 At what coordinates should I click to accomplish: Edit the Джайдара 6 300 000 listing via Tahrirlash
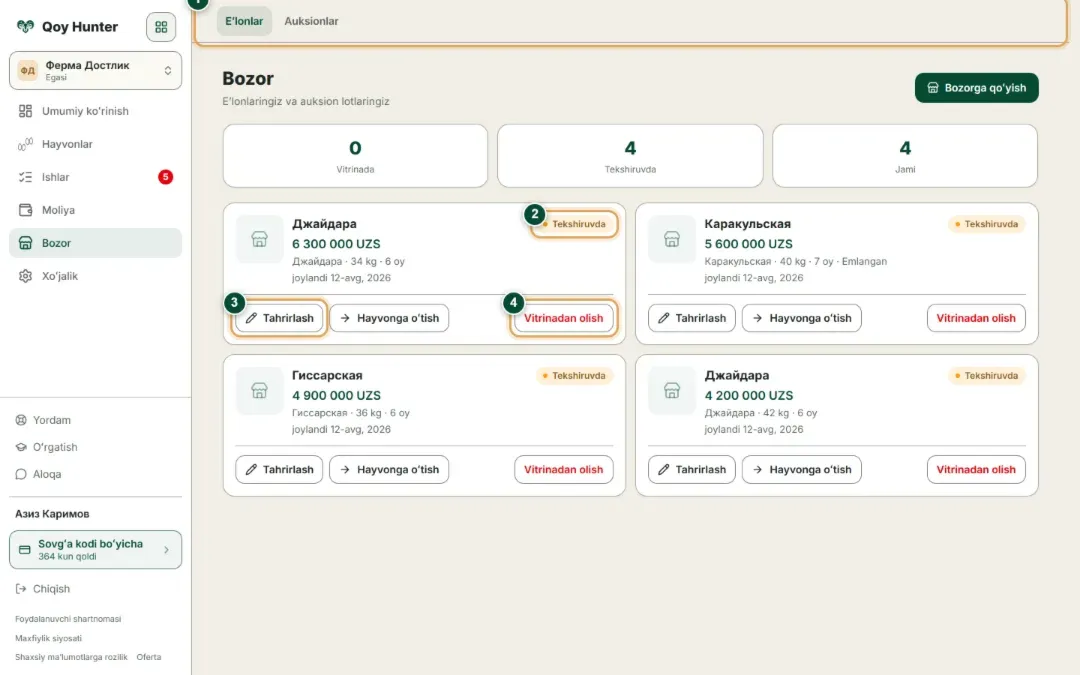tap(279, 318)
